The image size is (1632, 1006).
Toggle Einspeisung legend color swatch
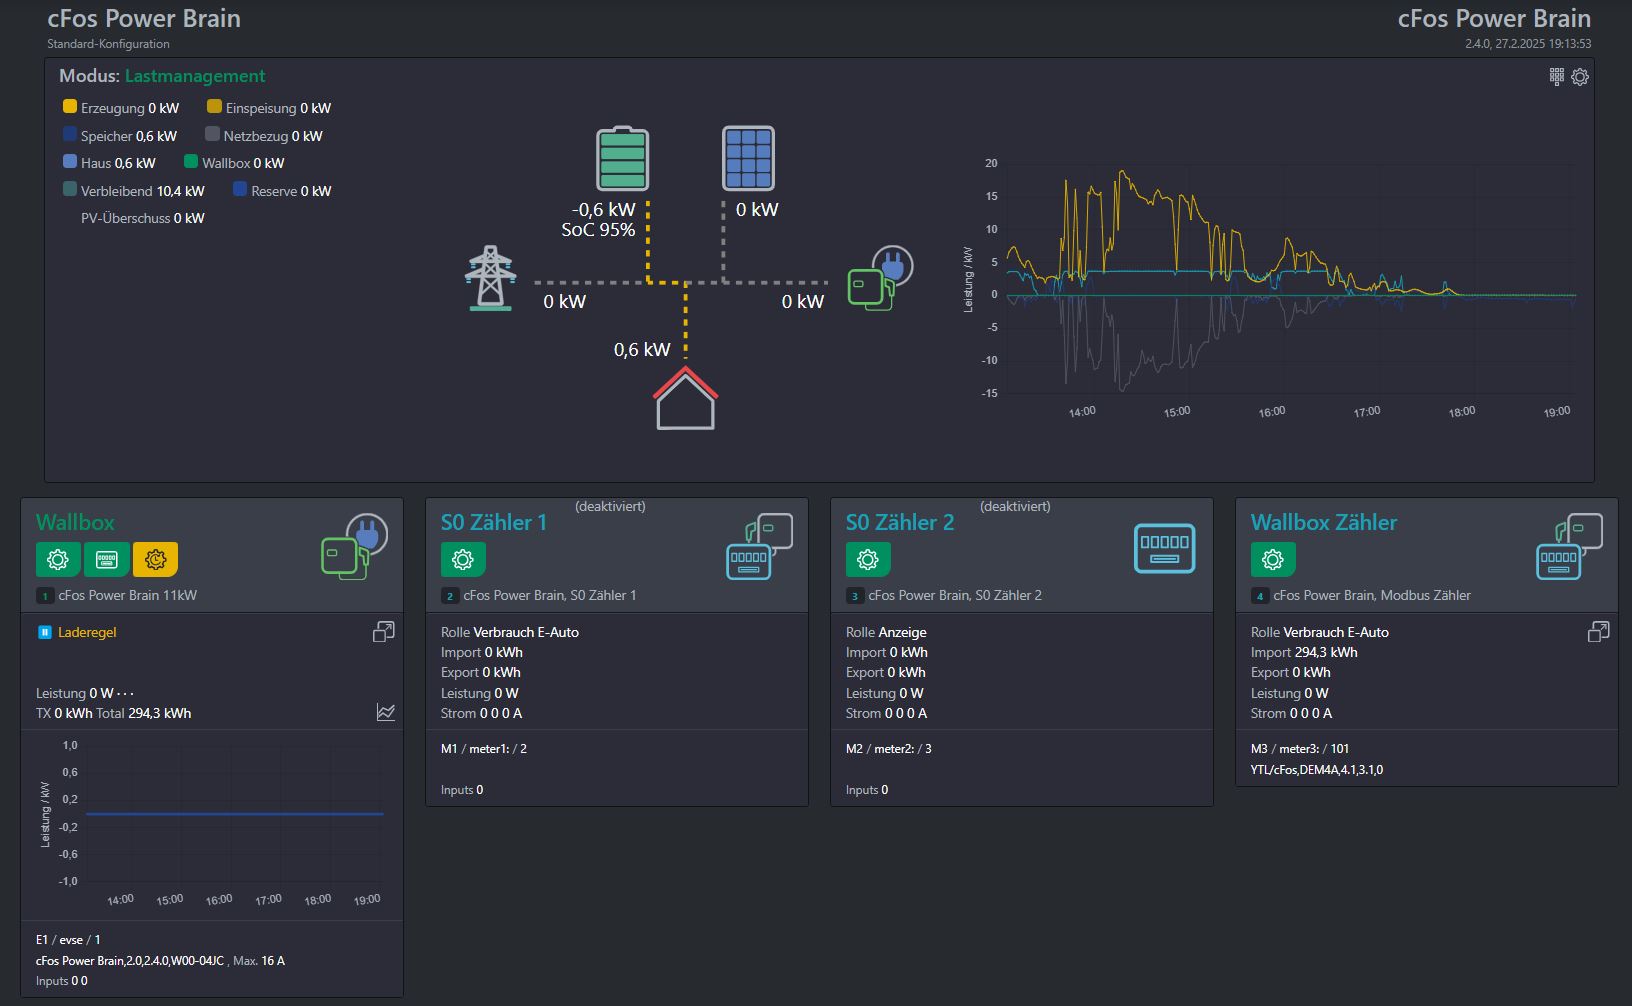point(214,106)
